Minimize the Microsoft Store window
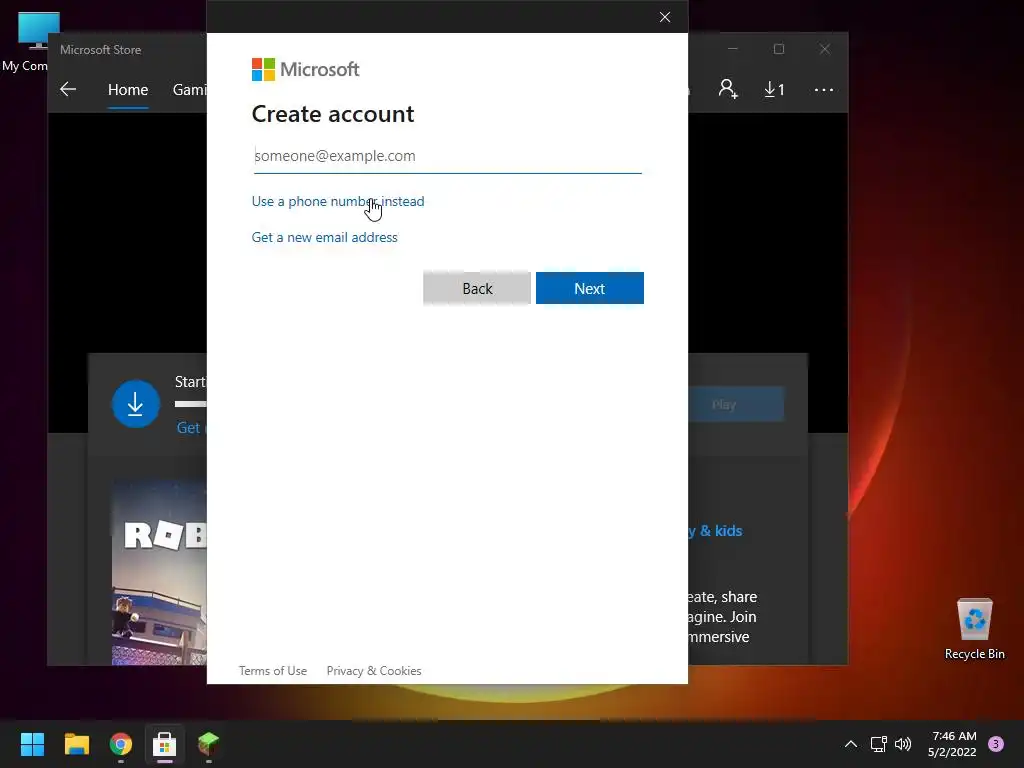The height and width of the screenshot is (768, 1024). (733, 49)
